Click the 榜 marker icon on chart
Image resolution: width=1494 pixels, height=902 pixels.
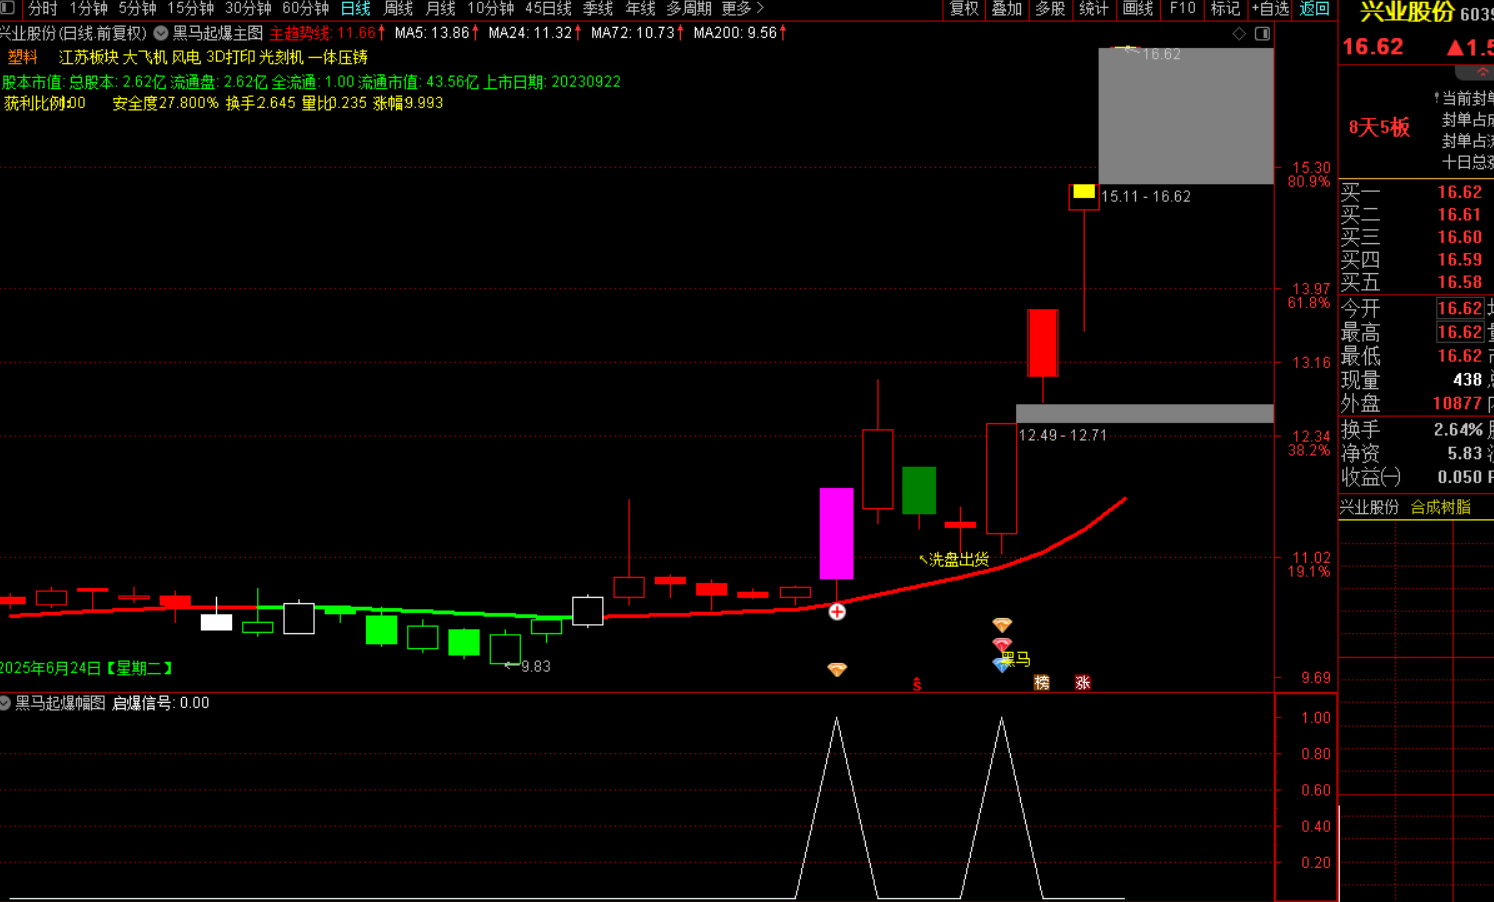click(x=1041, y=682)
